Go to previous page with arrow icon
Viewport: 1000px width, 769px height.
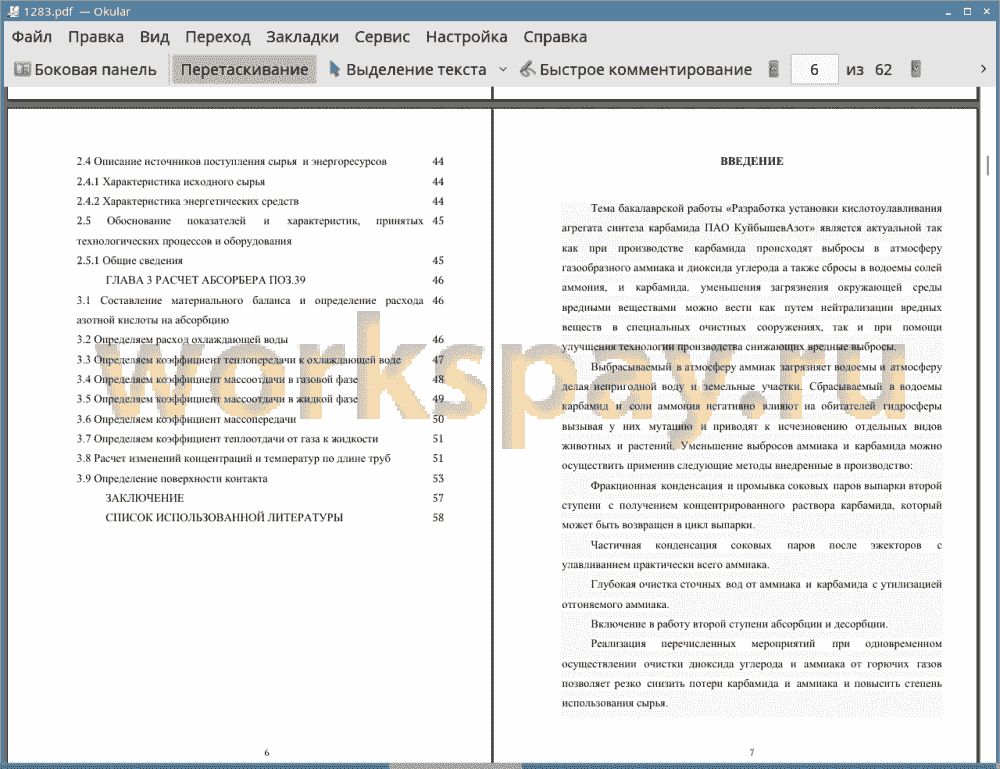(x=774, y=69)
